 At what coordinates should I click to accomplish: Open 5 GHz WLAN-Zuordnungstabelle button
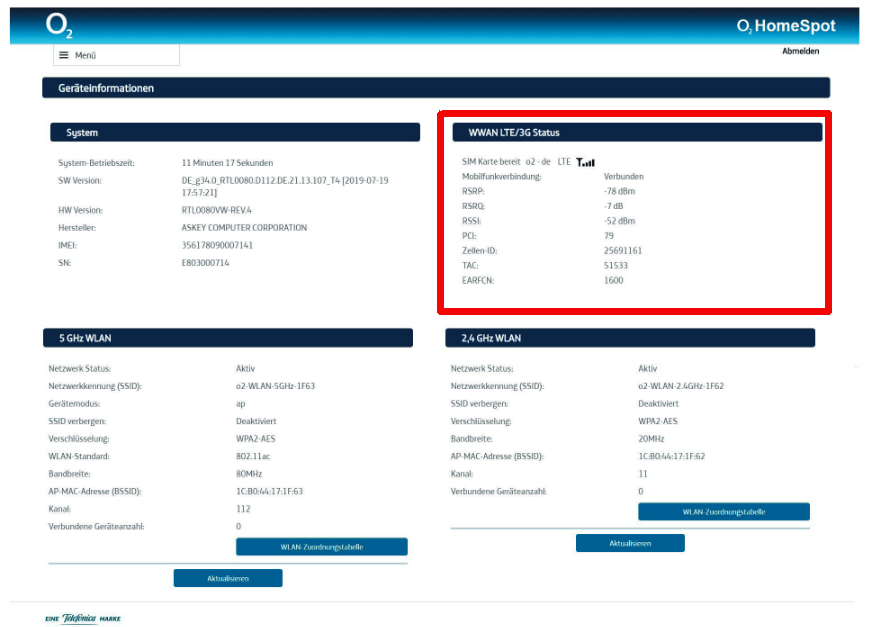pyautogui.click(x=322, y=547)
